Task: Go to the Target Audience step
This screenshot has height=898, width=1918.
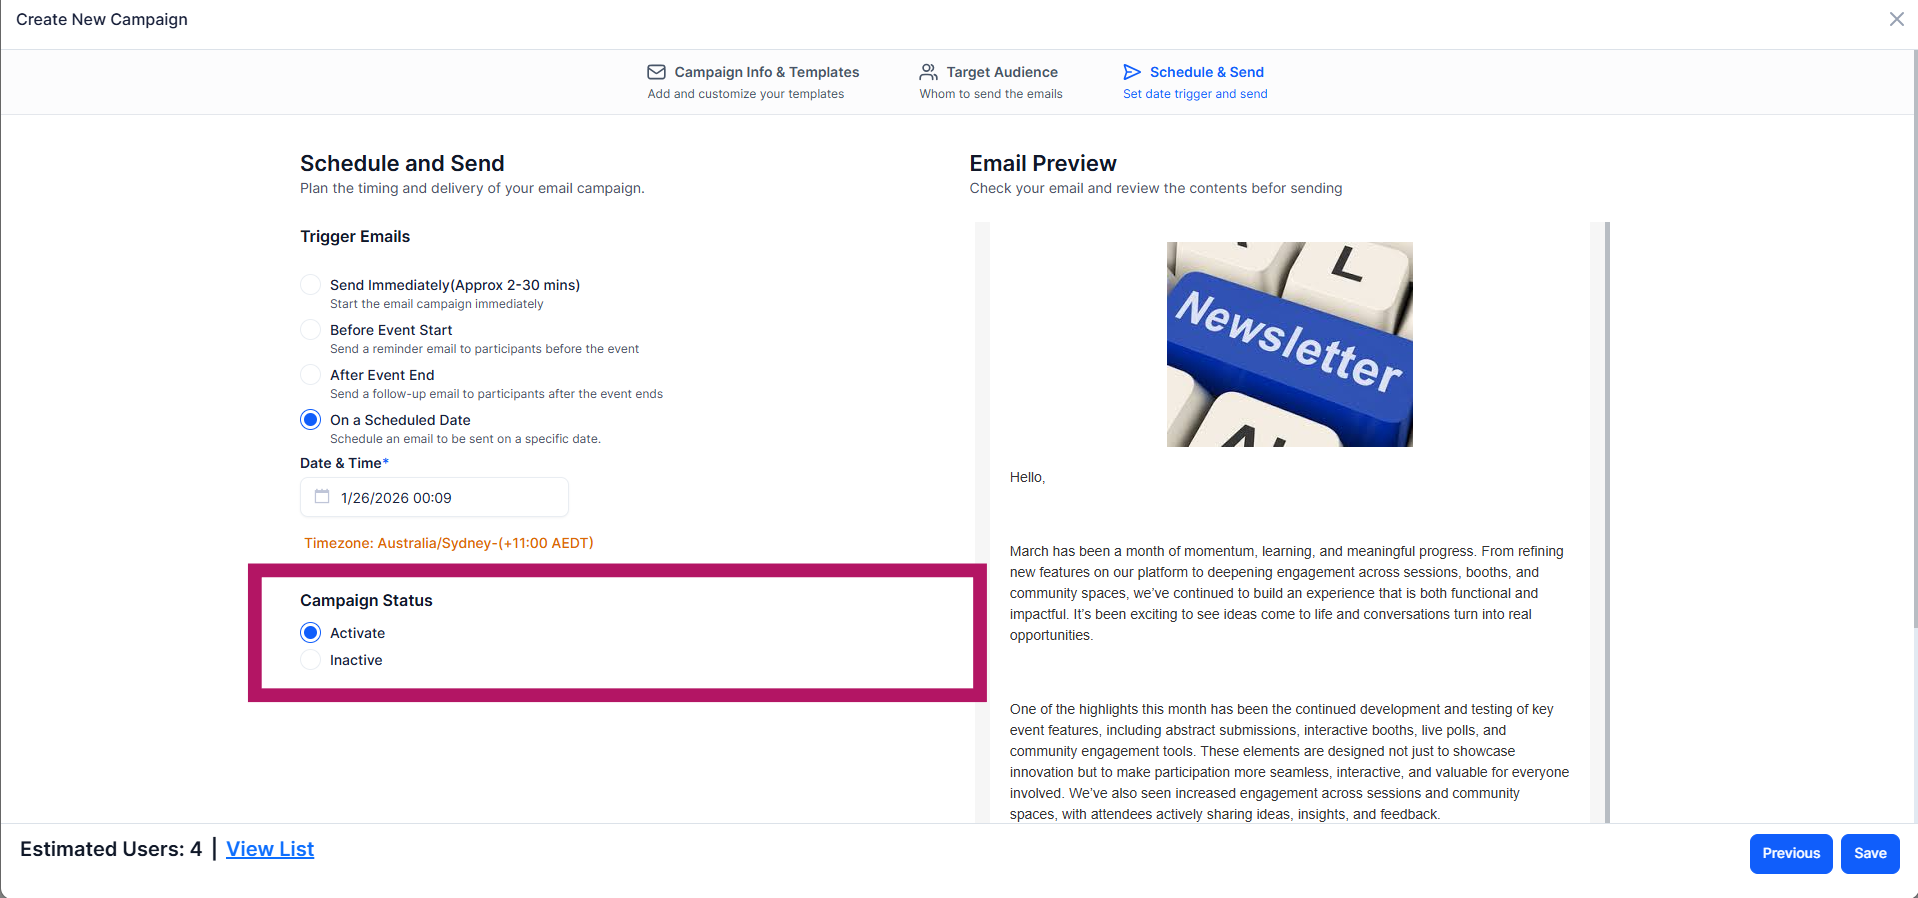Action: pos(991,82)
